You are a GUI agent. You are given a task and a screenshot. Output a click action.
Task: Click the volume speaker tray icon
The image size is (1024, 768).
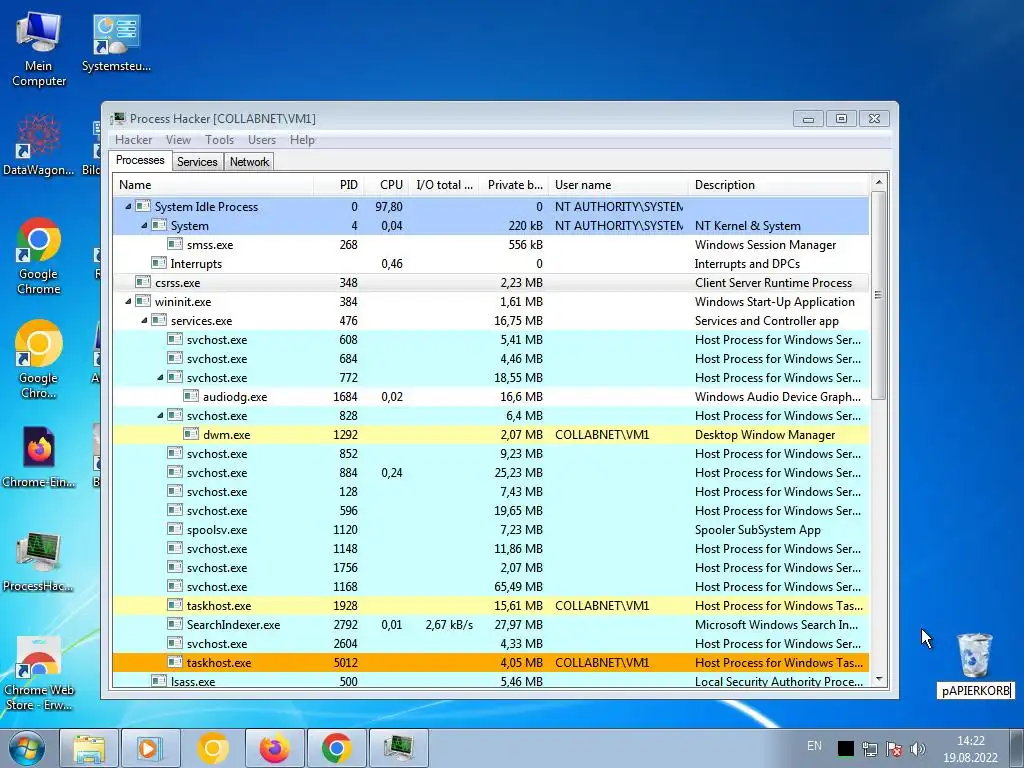pos(918,748)
